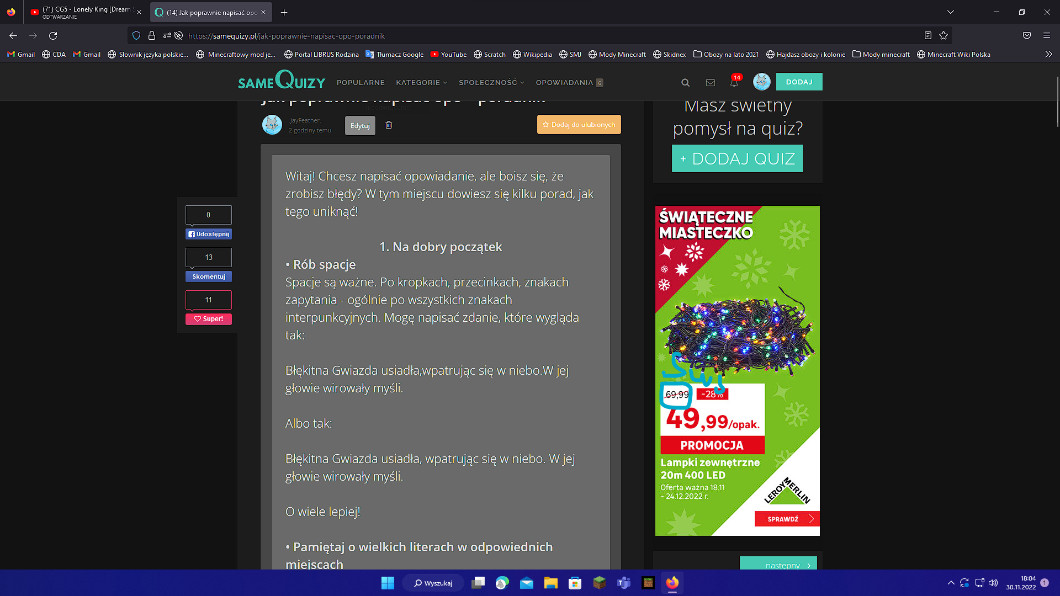
Task: Reload the page with the browser refresh icon
Action: [x=55, y=35]
